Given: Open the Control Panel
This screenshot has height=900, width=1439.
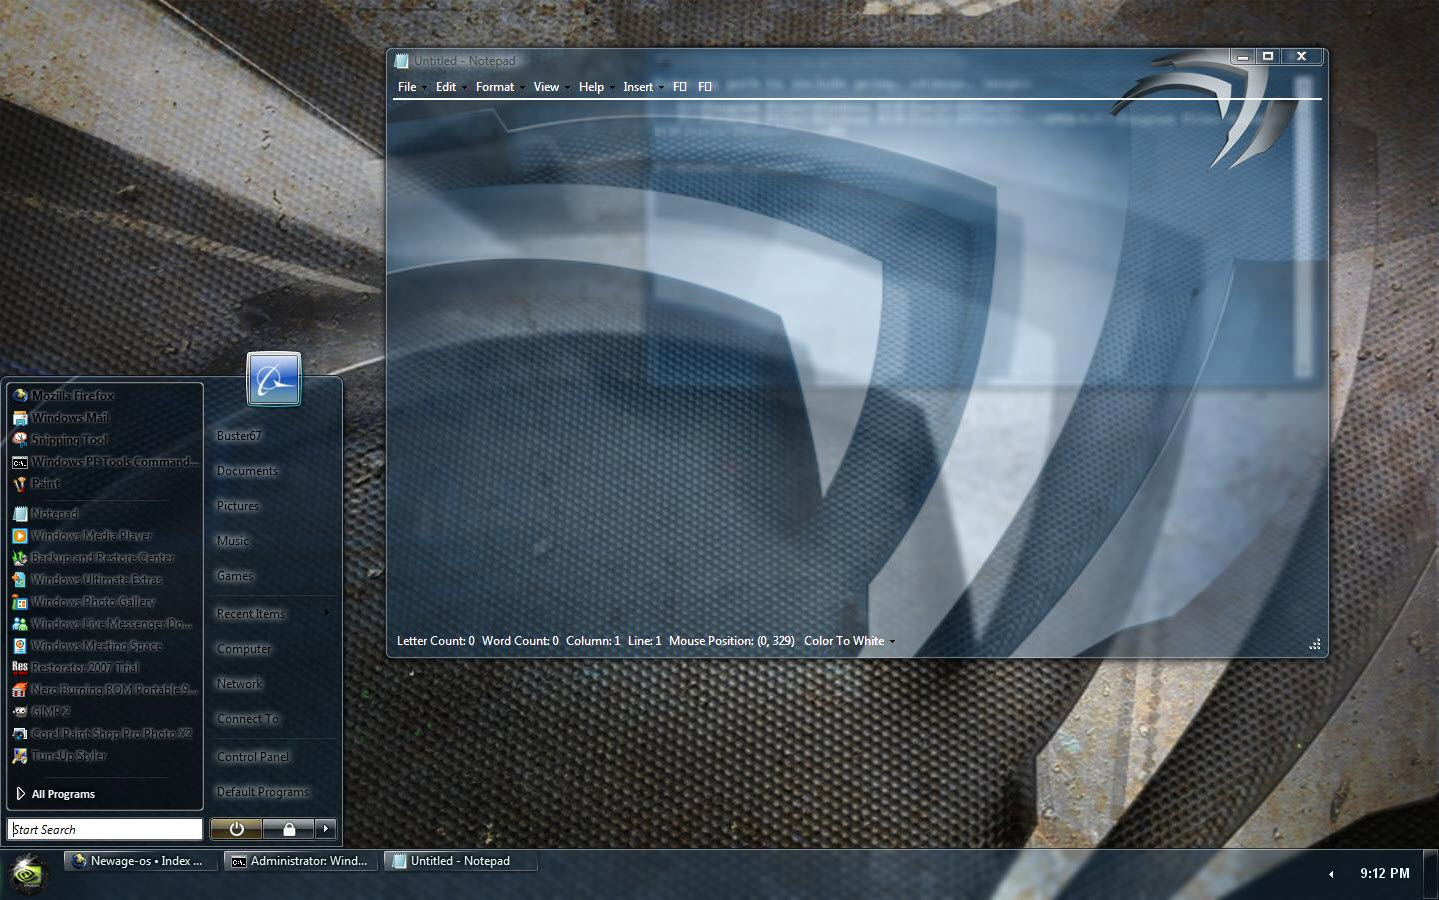Looking at the screenshot, I should click(252, 756).
